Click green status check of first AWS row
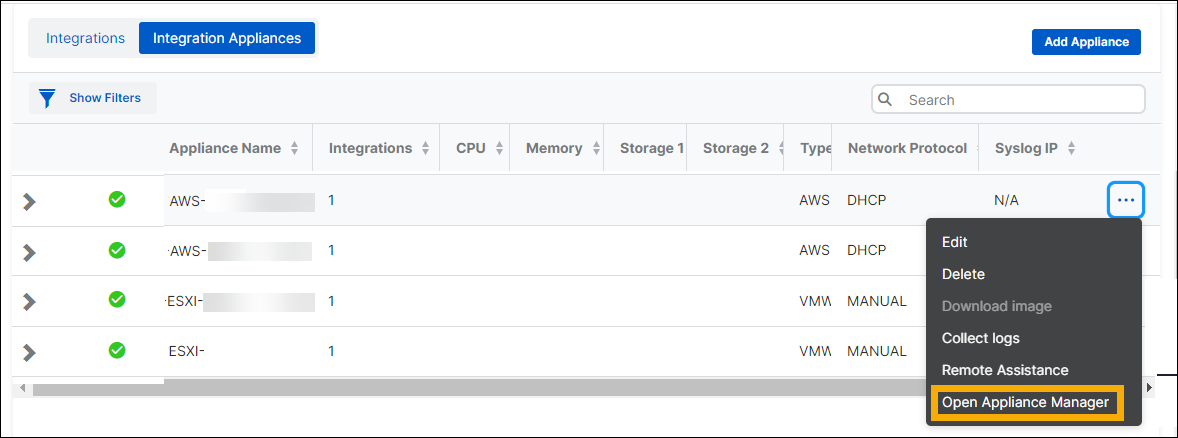Image resolution: width=1178 pixels, height=438 pixels. click(x=117, y=200)
